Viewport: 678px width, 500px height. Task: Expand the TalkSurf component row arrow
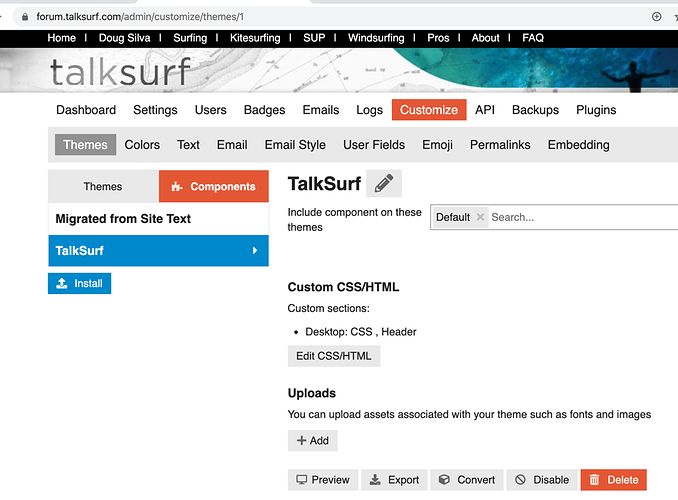point(255,250)
